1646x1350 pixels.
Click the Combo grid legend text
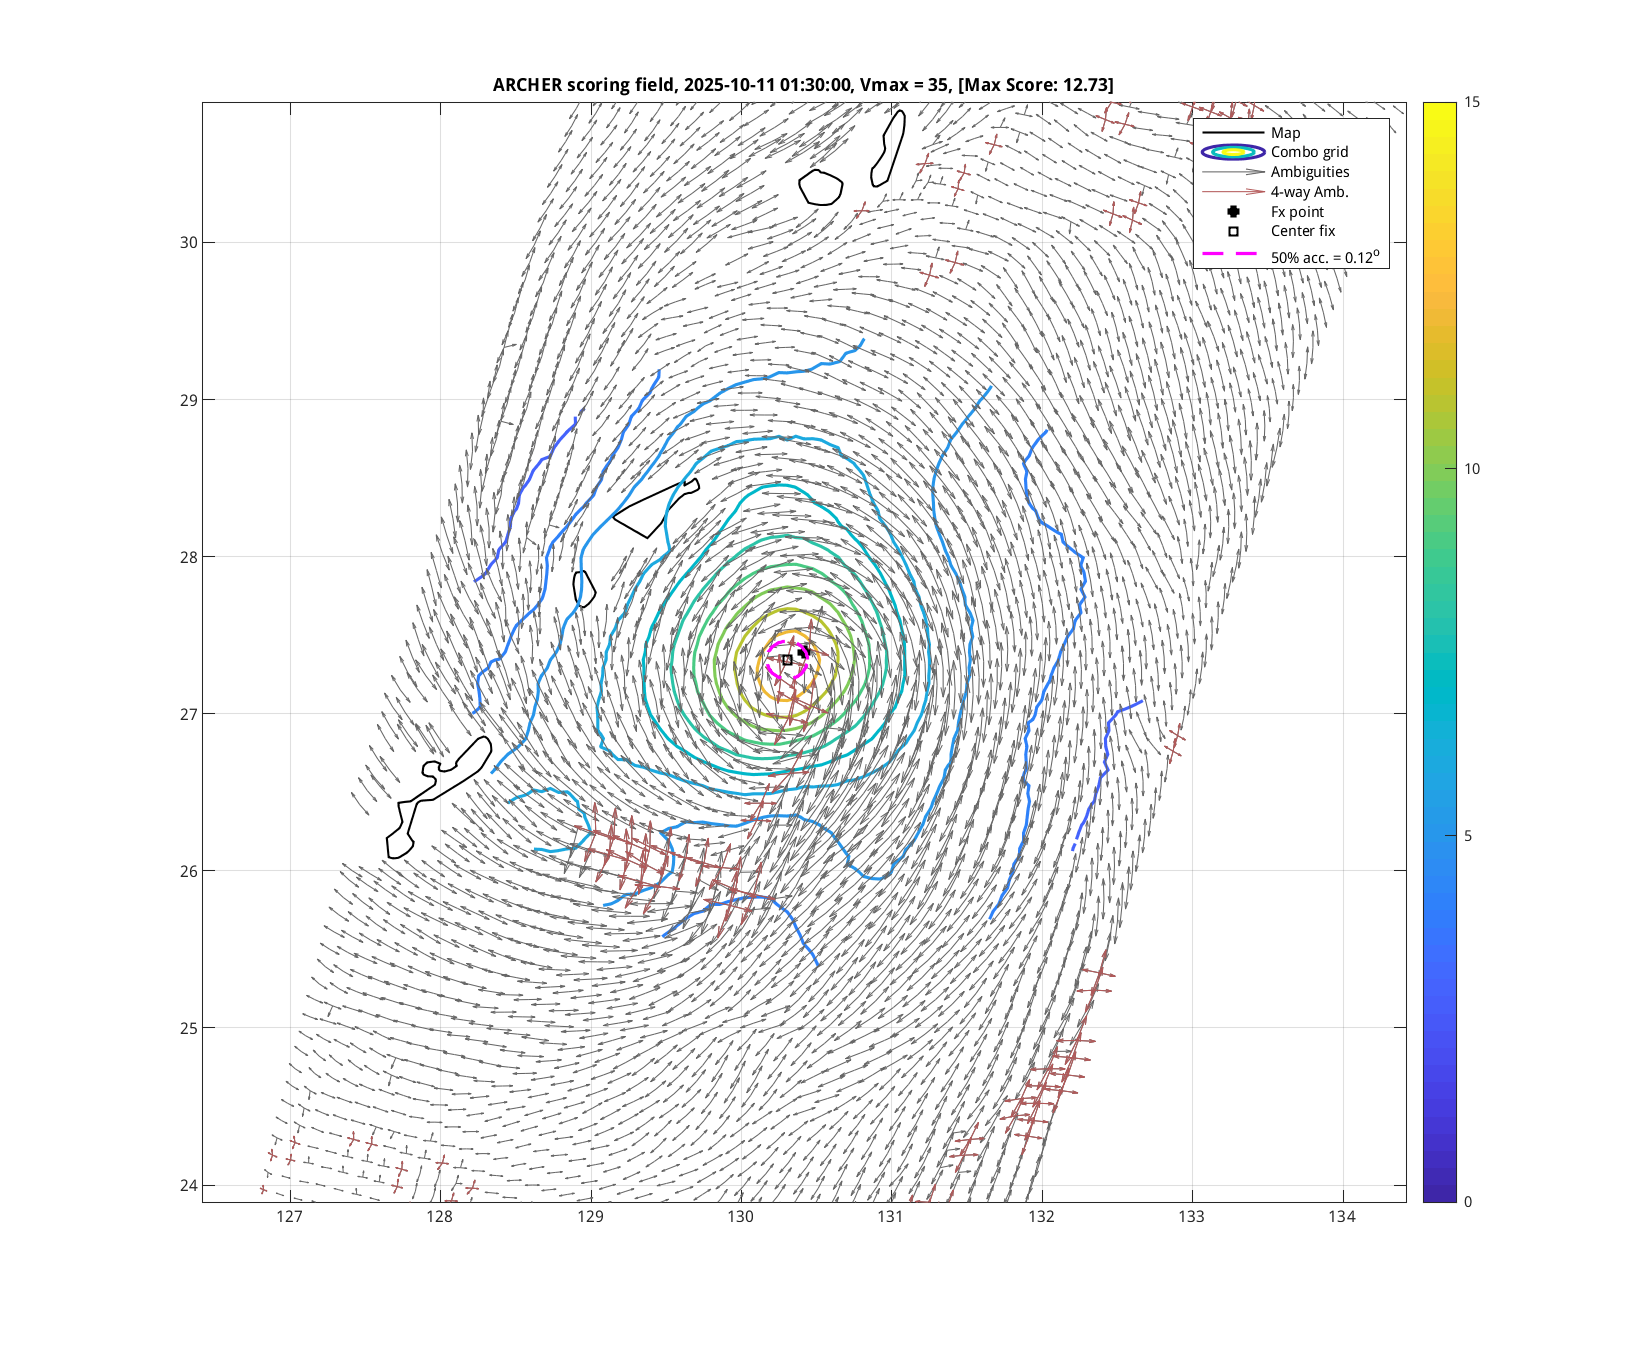tap(1309, 152)
